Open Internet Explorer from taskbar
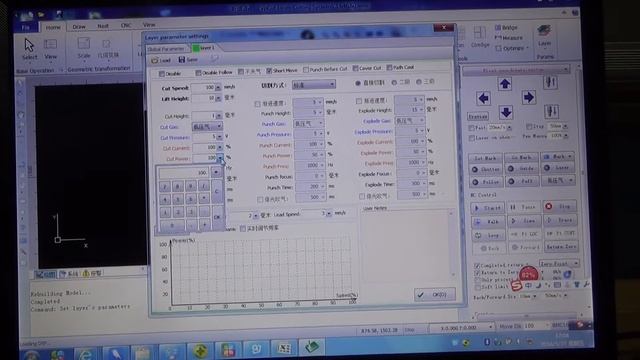 pyautogui.click(x=85, y=353)
